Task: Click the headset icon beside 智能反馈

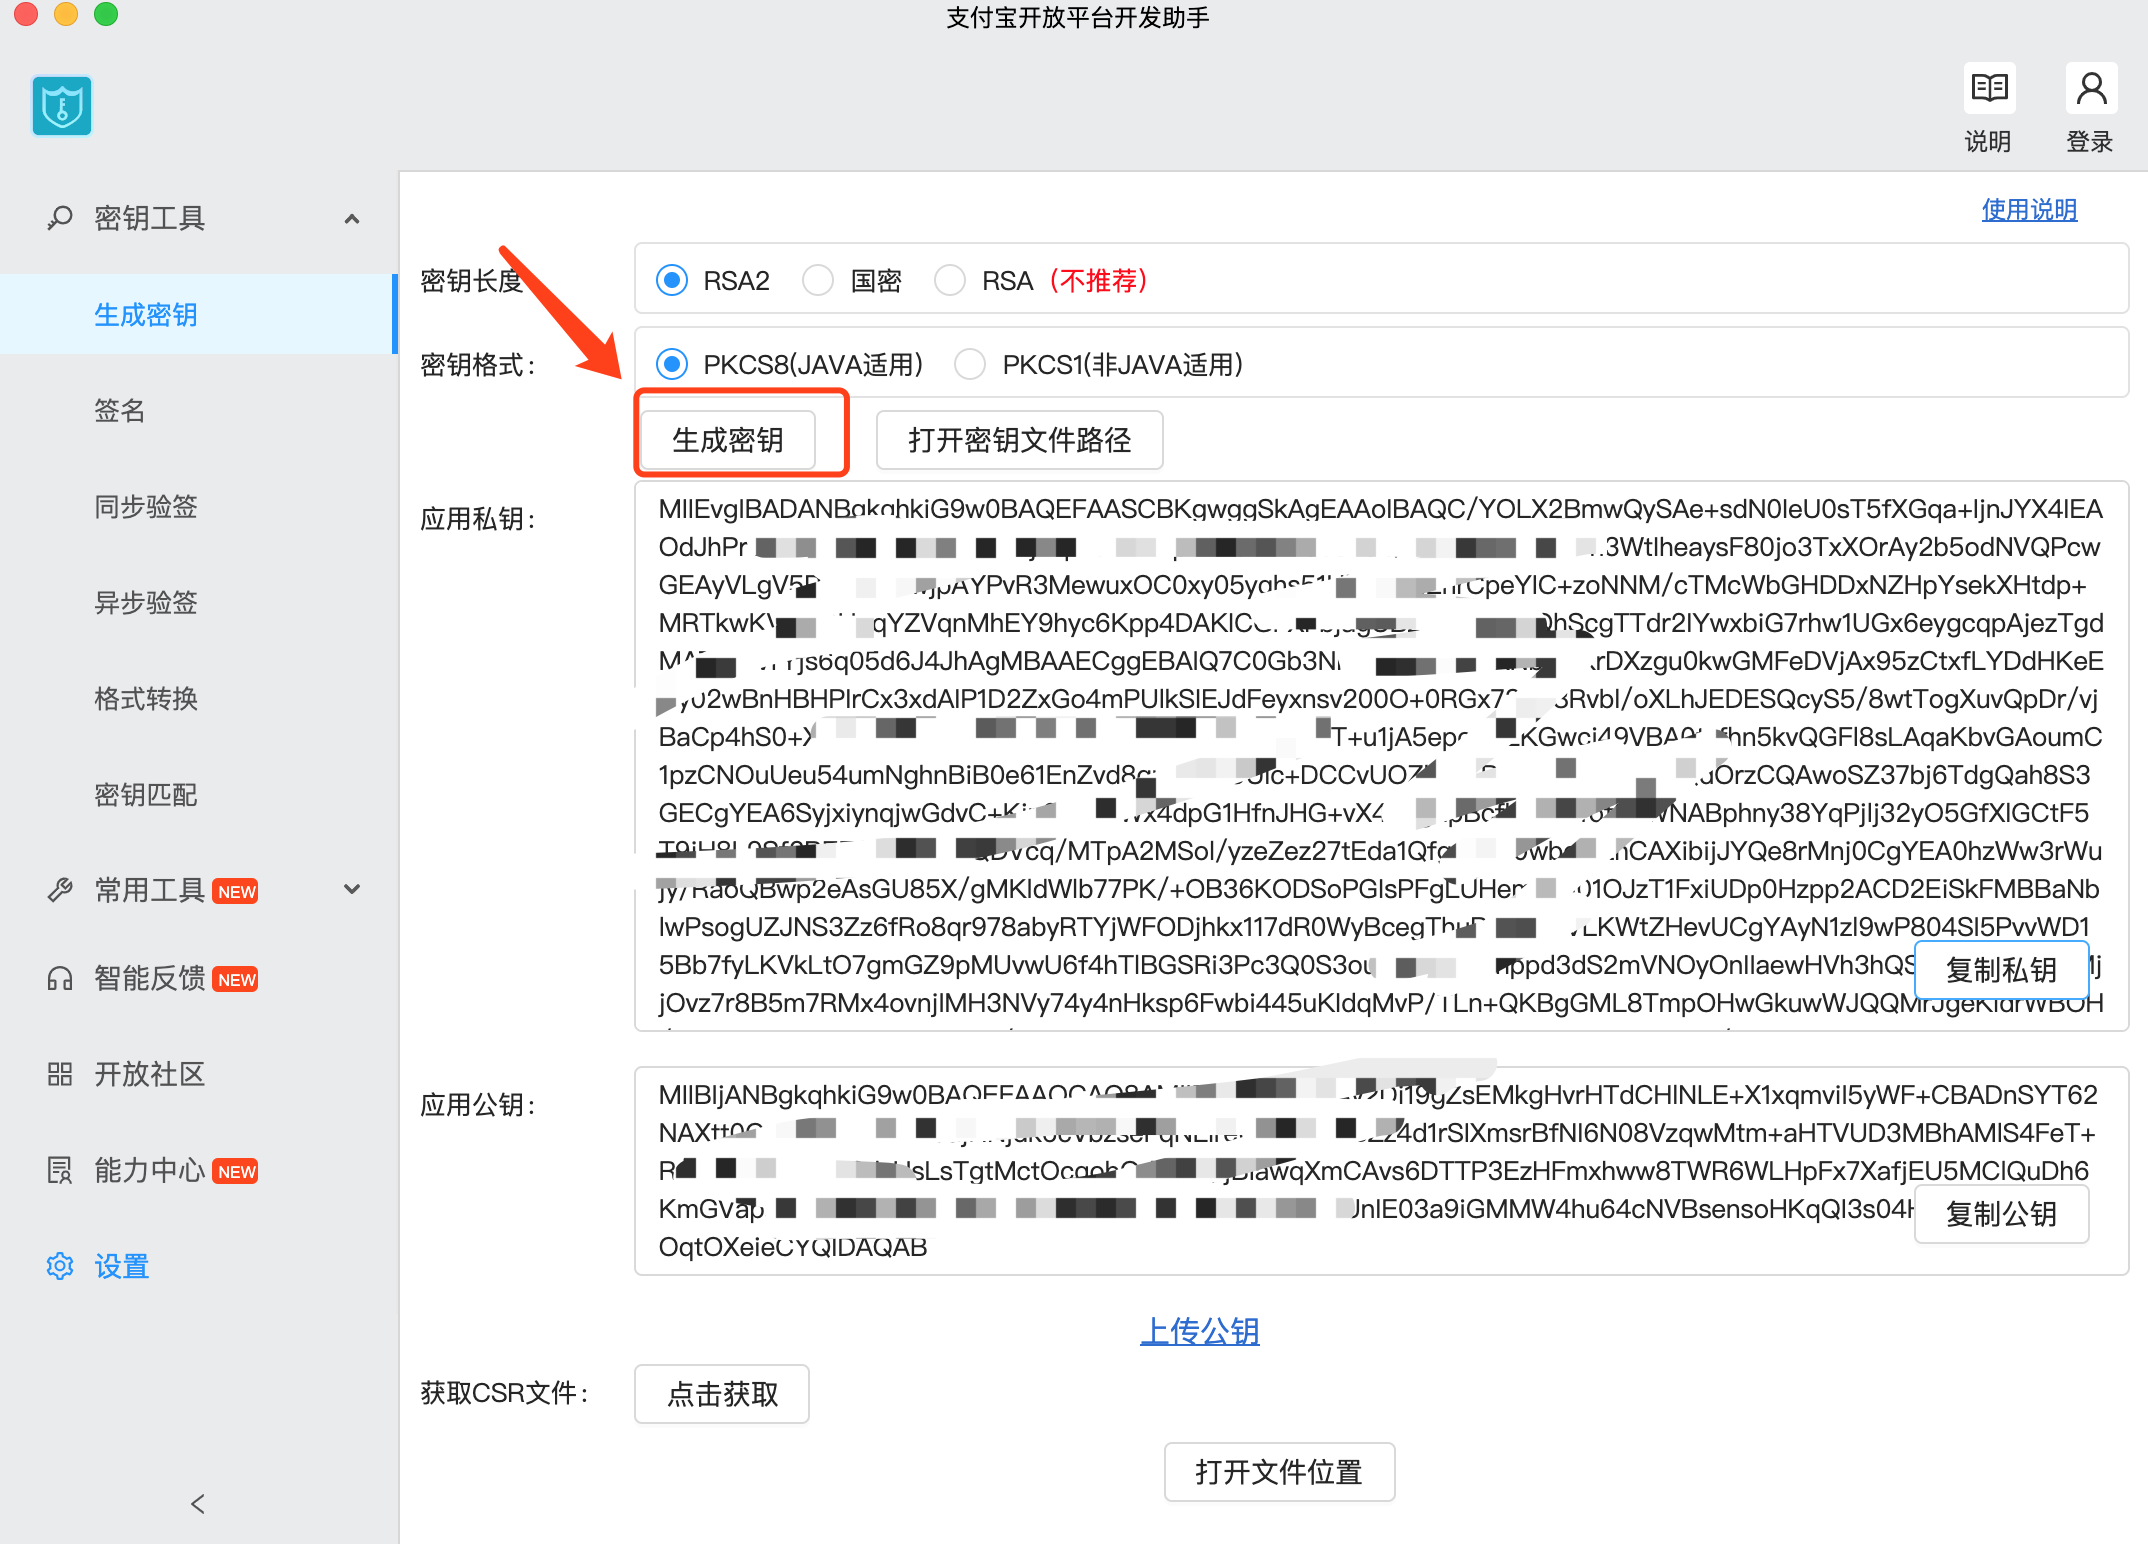Action: pyautogui.click(x=60, y=978)
